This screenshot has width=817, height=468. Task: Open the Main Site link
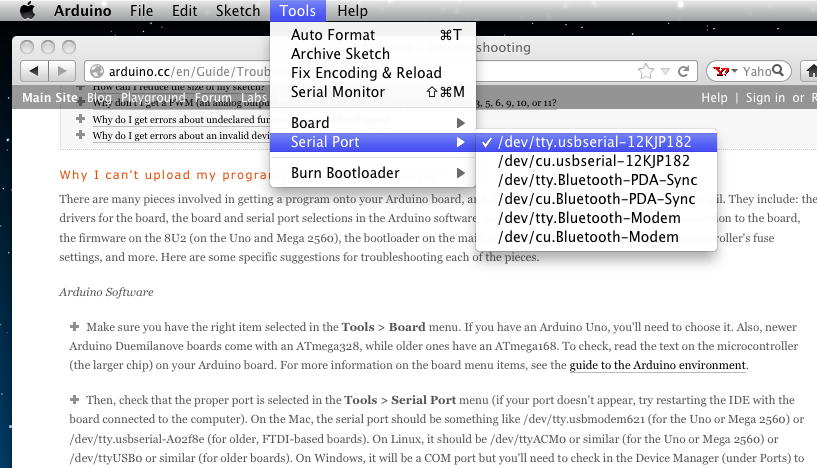tap(49, 98)
